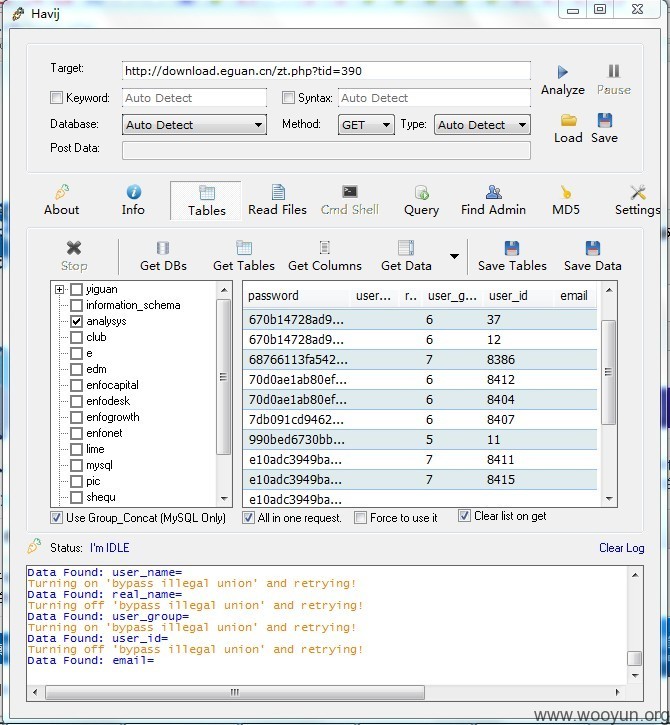
Task: Click the password column header
Action: pyautogui.click(x=296, y=296)
